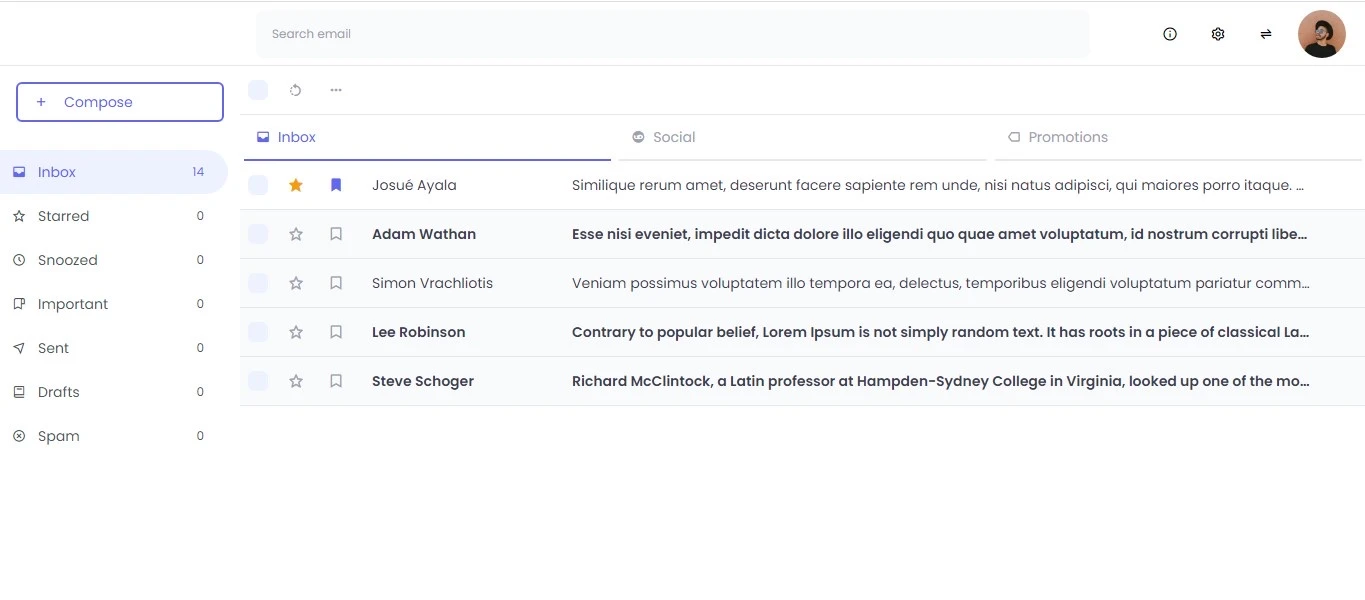Click sender name Adam Wathan
Screen dimensions: 1365x600
424,234
